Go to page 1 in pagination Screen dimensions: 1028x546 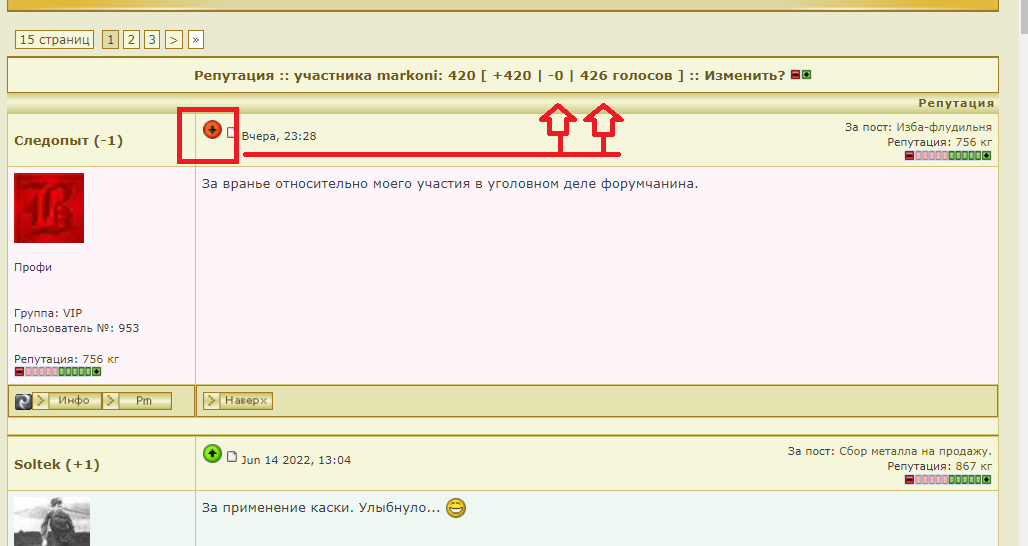[x=111, y=39]
